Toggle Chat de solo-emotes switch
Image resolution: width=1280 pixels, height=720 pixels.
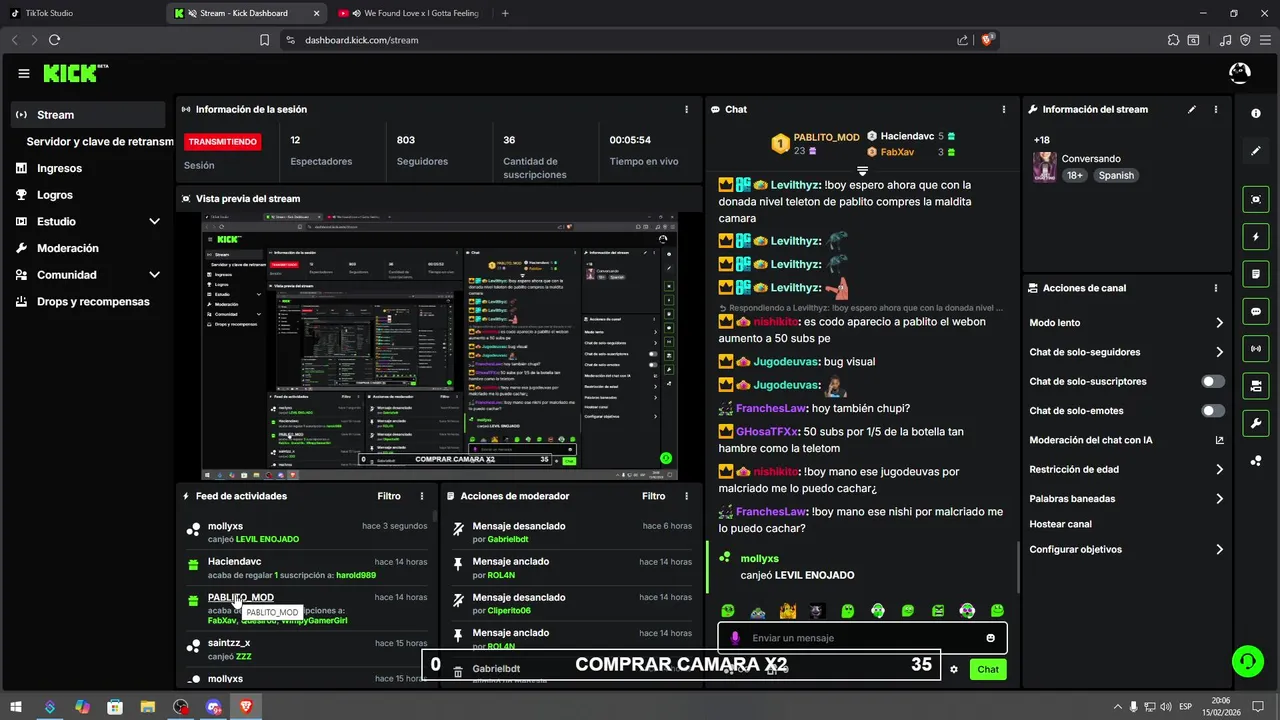tap(1213, 411)
